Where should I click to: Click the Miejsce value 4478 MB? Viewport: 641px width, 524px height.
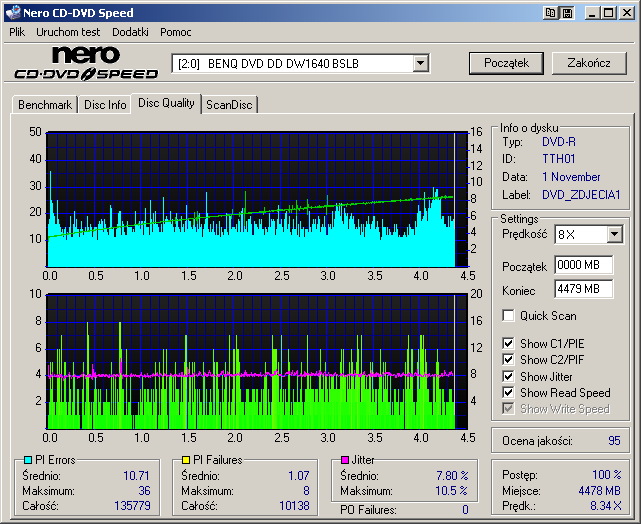tap(599, 490)
